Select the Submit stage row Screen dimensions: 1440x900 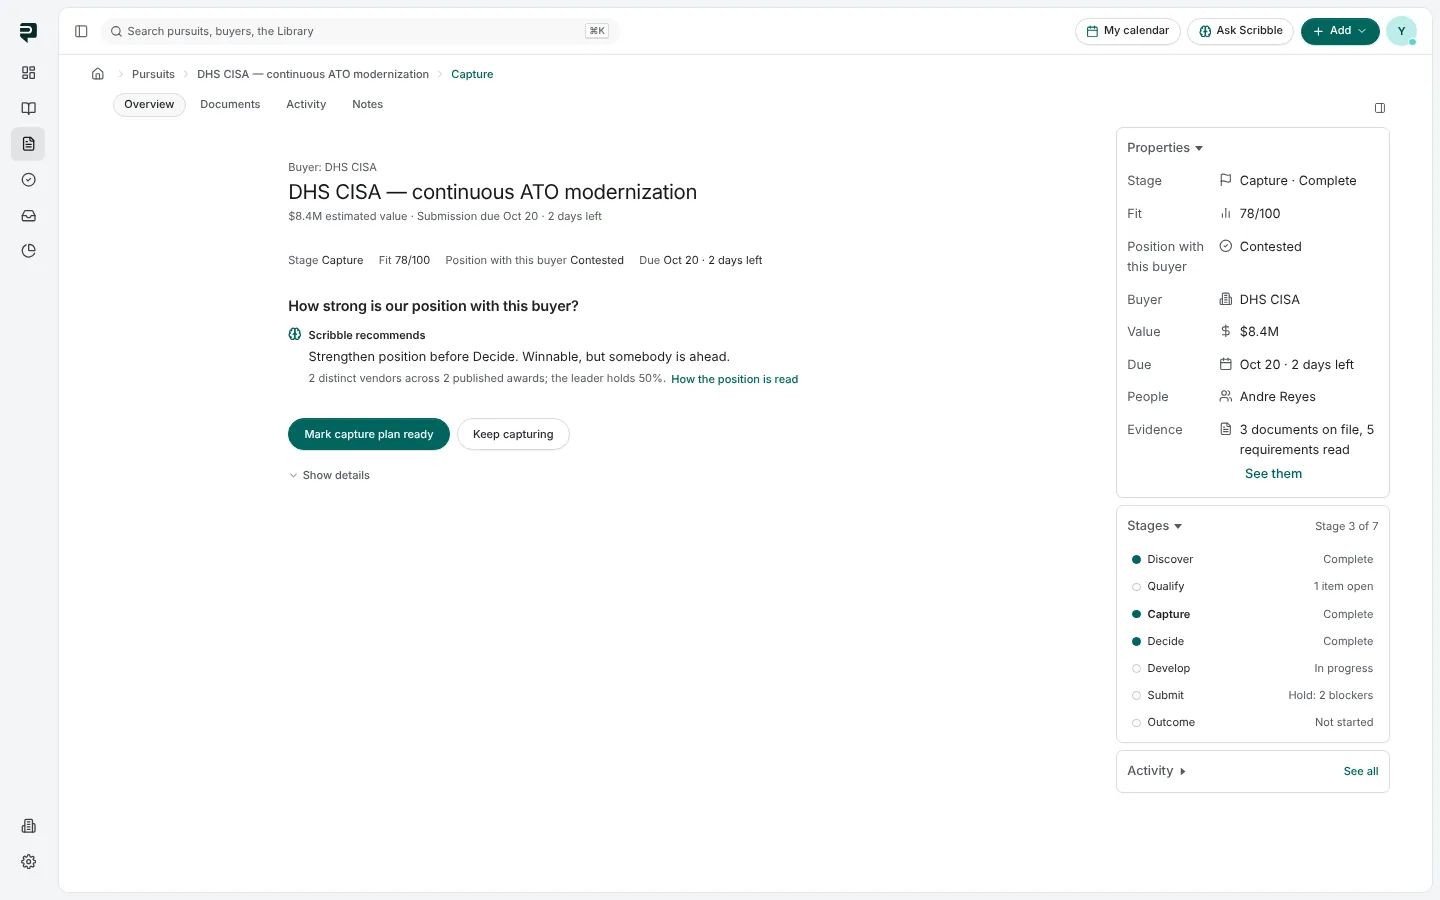(x=1253, y=696)
